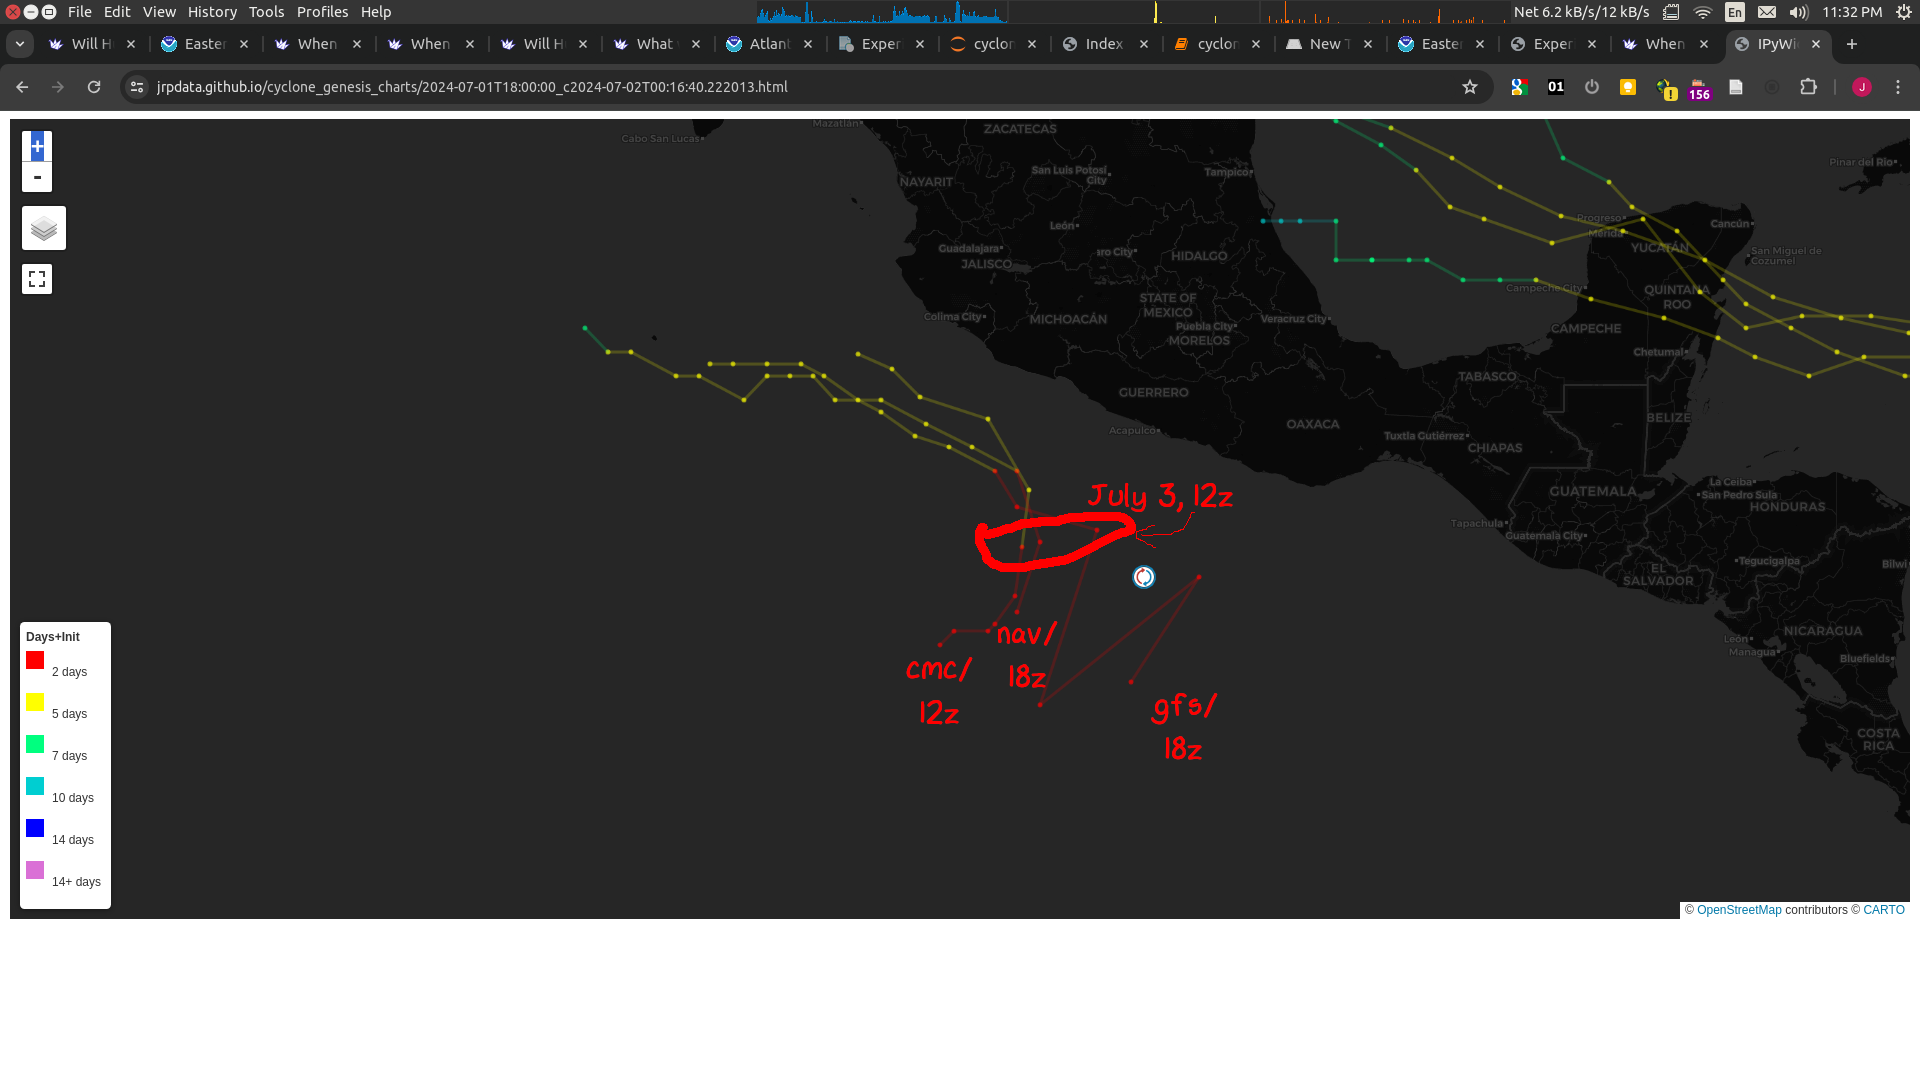Click the red 2 days legend swatch
The height and width of the screenshot is (1080, 1920).
[35, 660]
